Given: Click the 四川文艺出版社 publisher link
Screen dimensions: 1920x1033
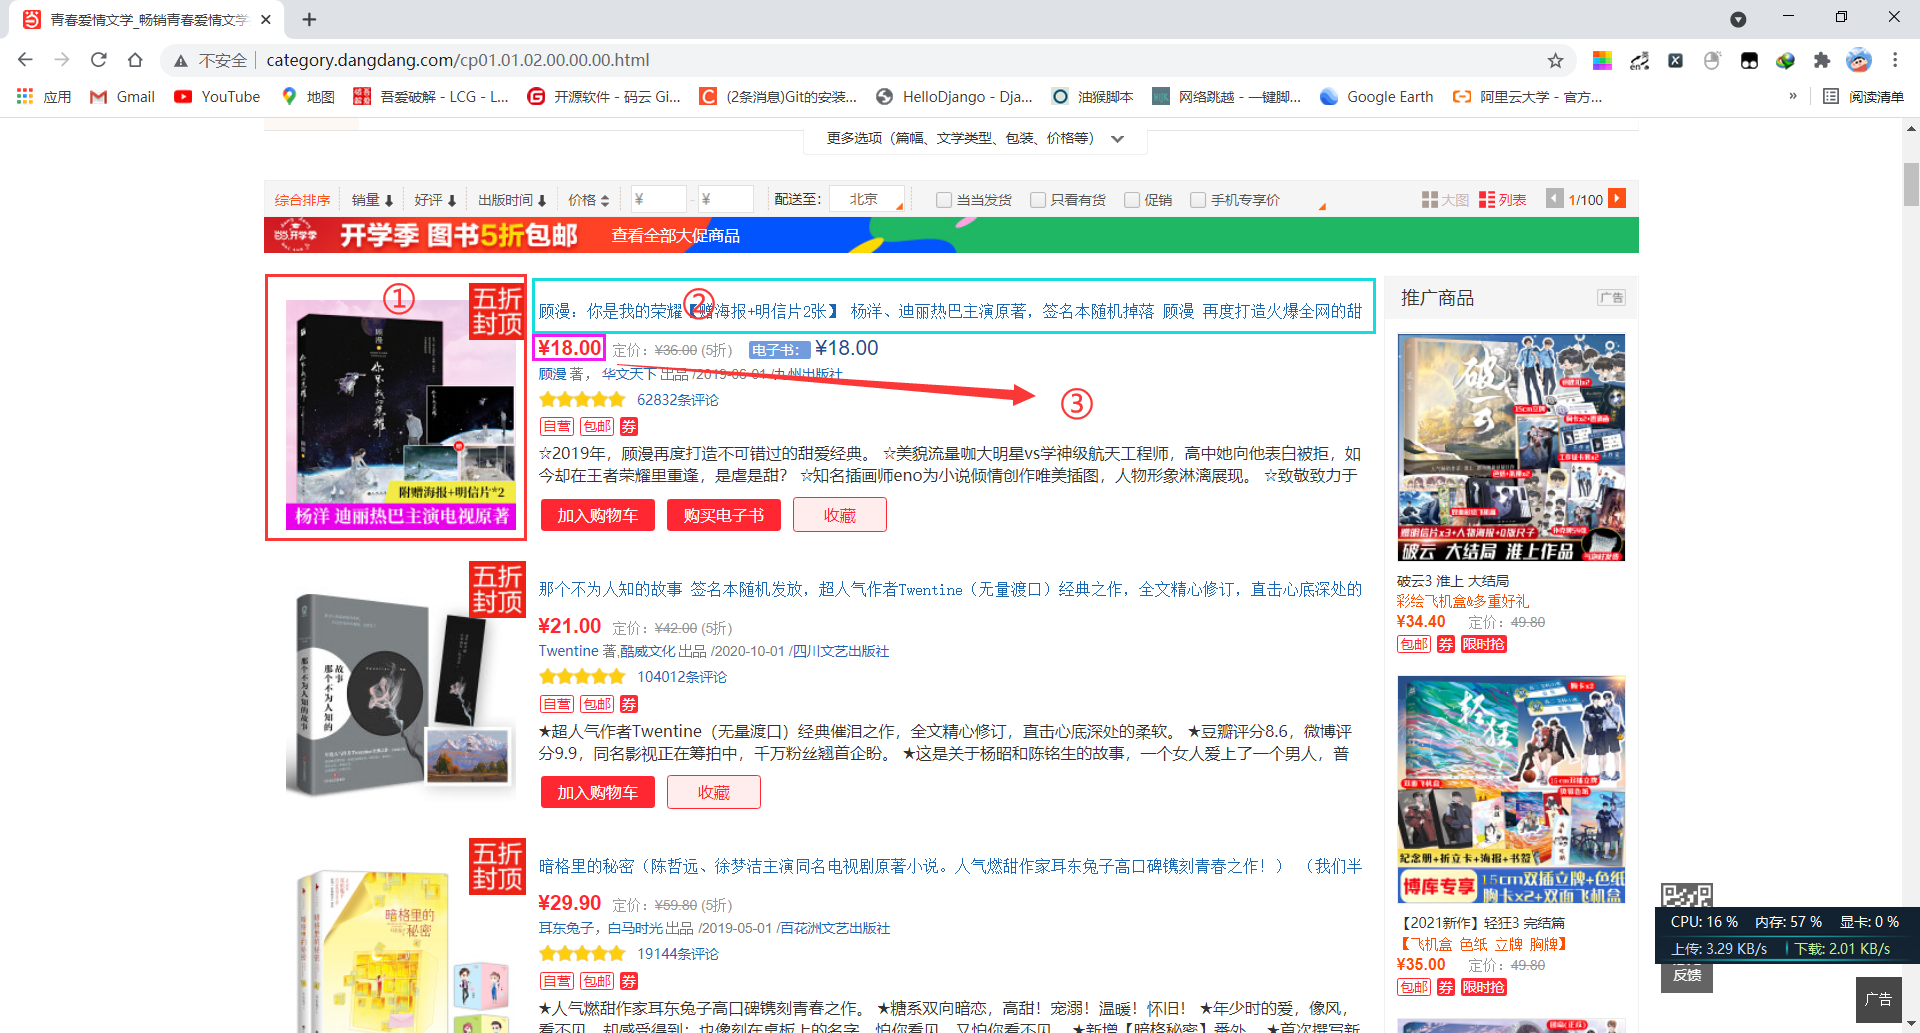Looking at the screenshot, I should (x=839, y=651).
